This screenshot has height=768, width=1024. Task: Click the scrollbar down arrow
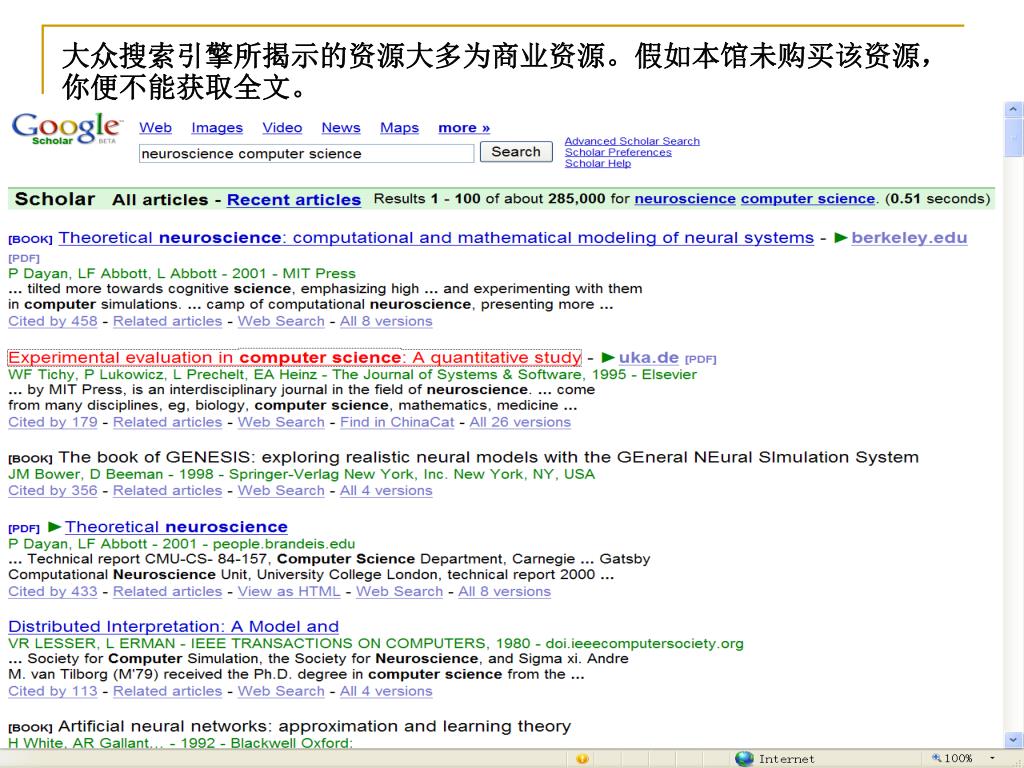pos(1013,740)
